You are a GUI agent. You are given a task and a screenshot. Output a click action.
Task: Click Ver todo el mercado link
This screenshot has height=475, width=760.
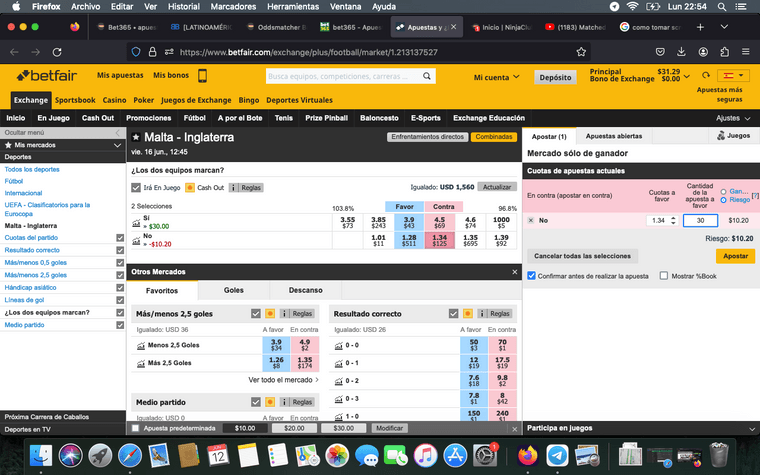click(284, 380)
